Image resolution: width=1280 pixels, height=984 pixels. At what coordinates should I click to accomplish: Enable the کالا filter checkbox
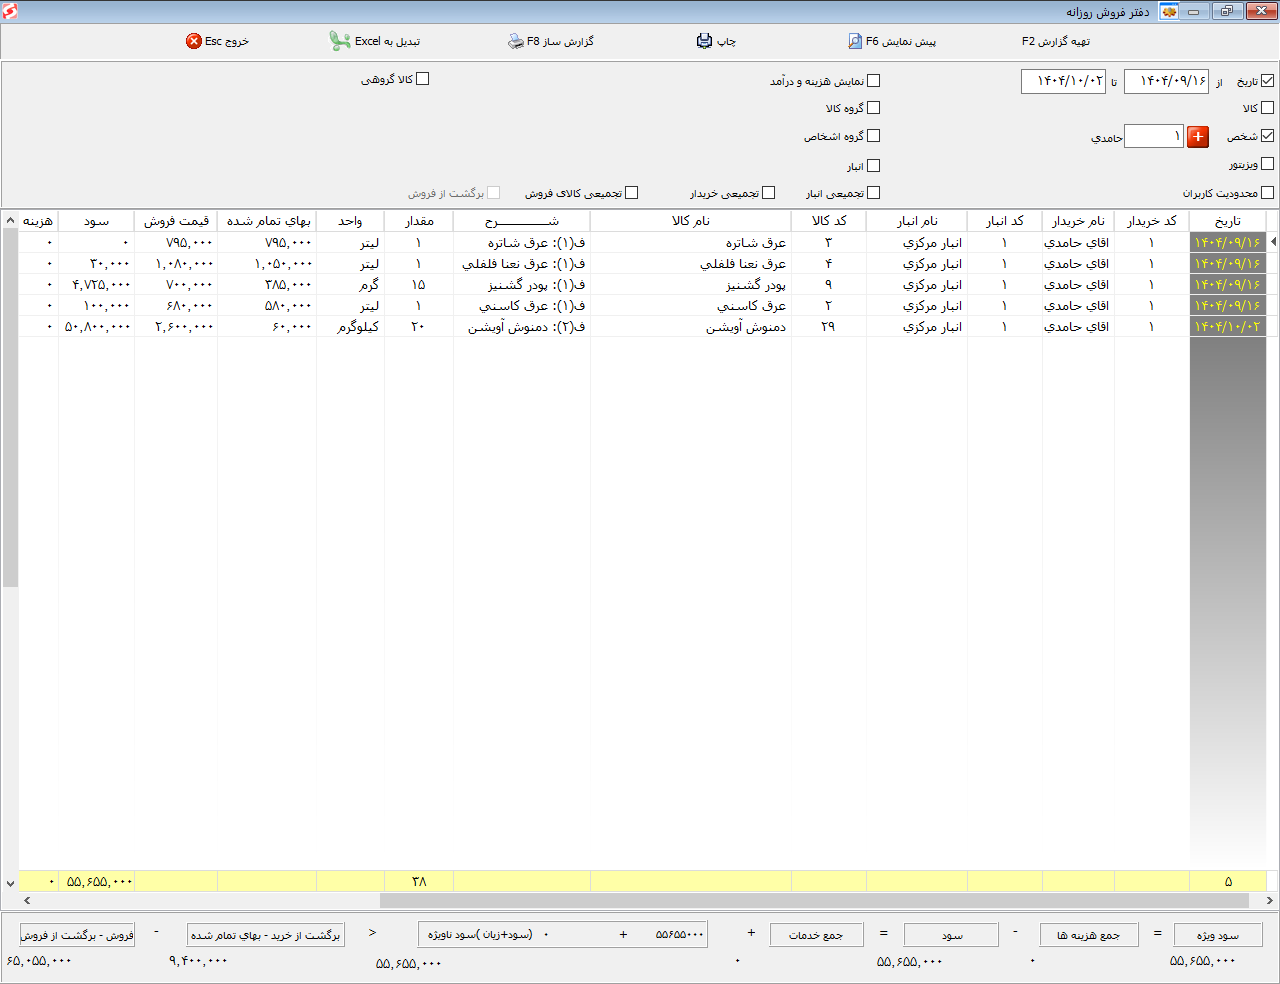[x=1268, y=108]
